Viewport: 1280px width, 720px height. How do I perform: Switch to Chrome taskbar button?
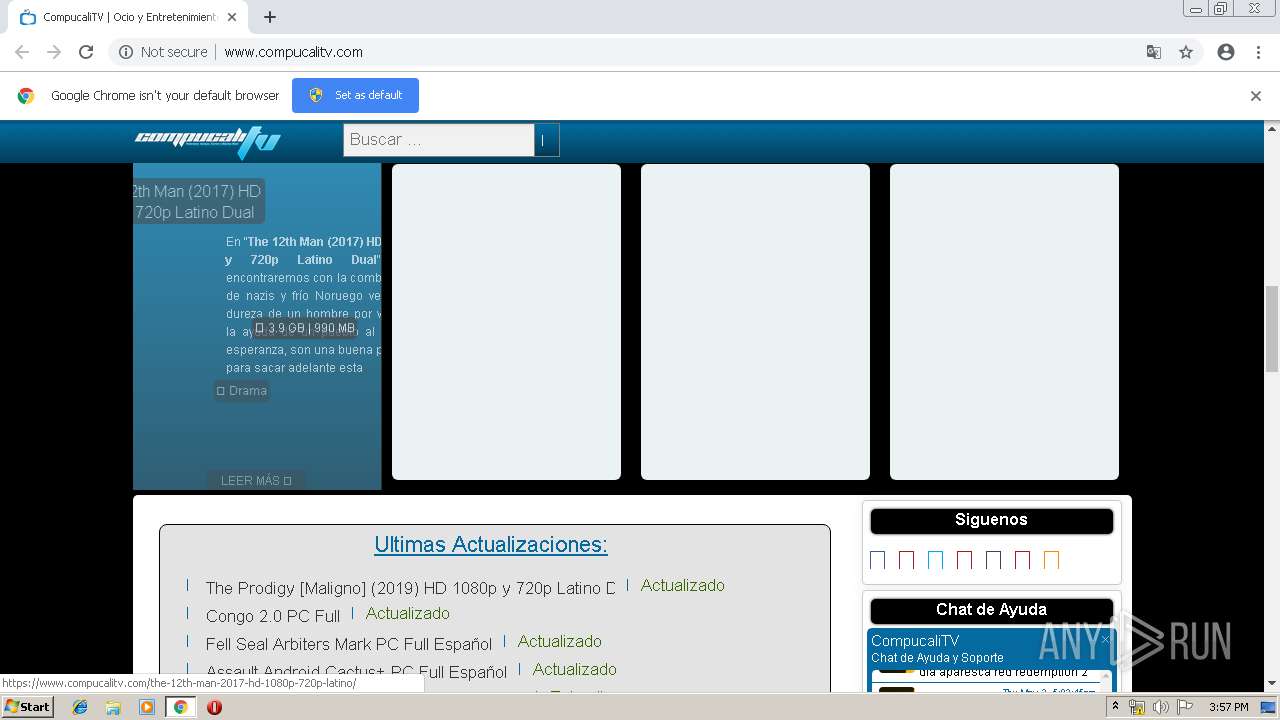point(180,707)
